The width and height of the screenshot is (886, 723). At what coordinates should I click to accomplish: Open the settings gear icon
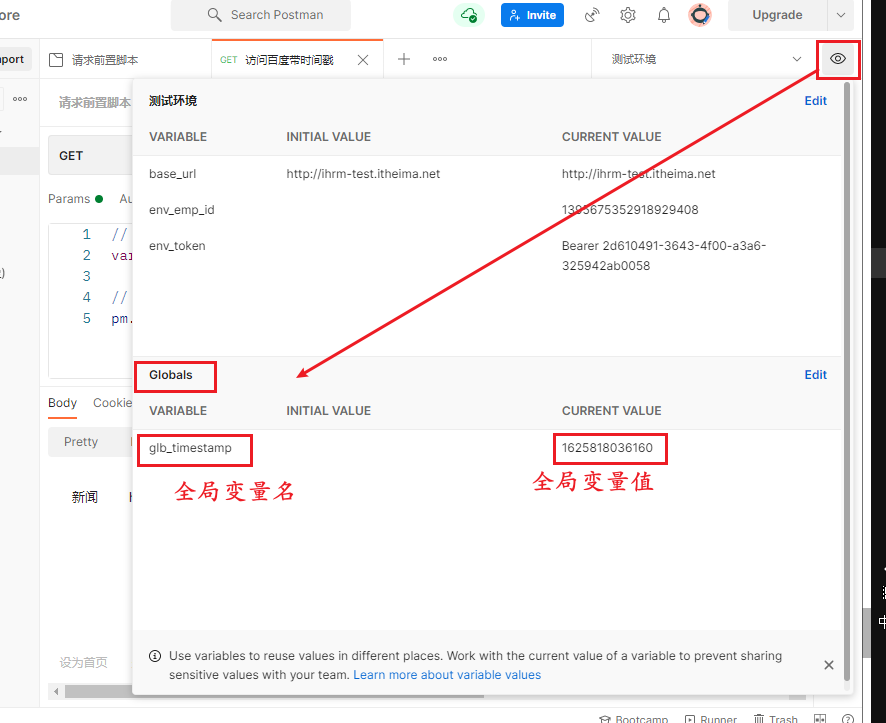(x=628, y=15)
